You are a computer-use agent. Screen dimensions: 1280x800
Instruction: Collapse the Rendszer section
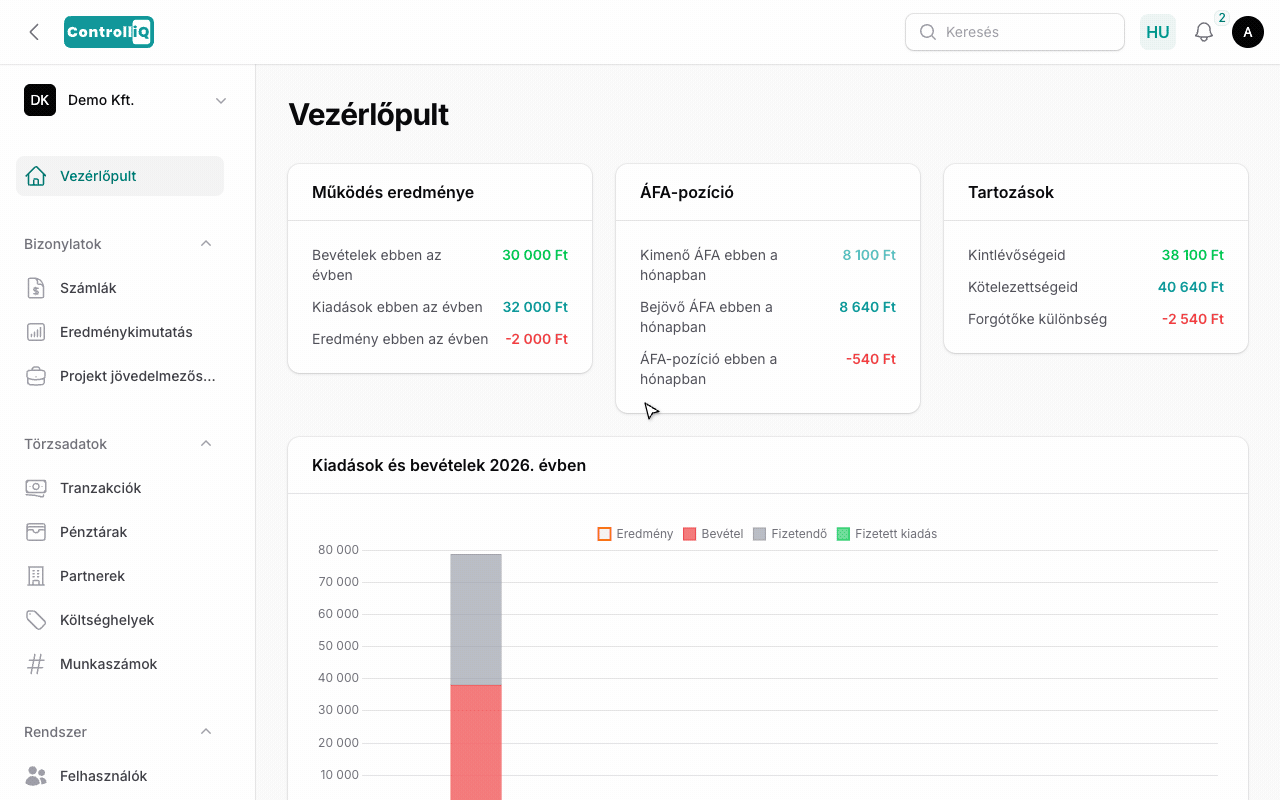click(206, 732)
